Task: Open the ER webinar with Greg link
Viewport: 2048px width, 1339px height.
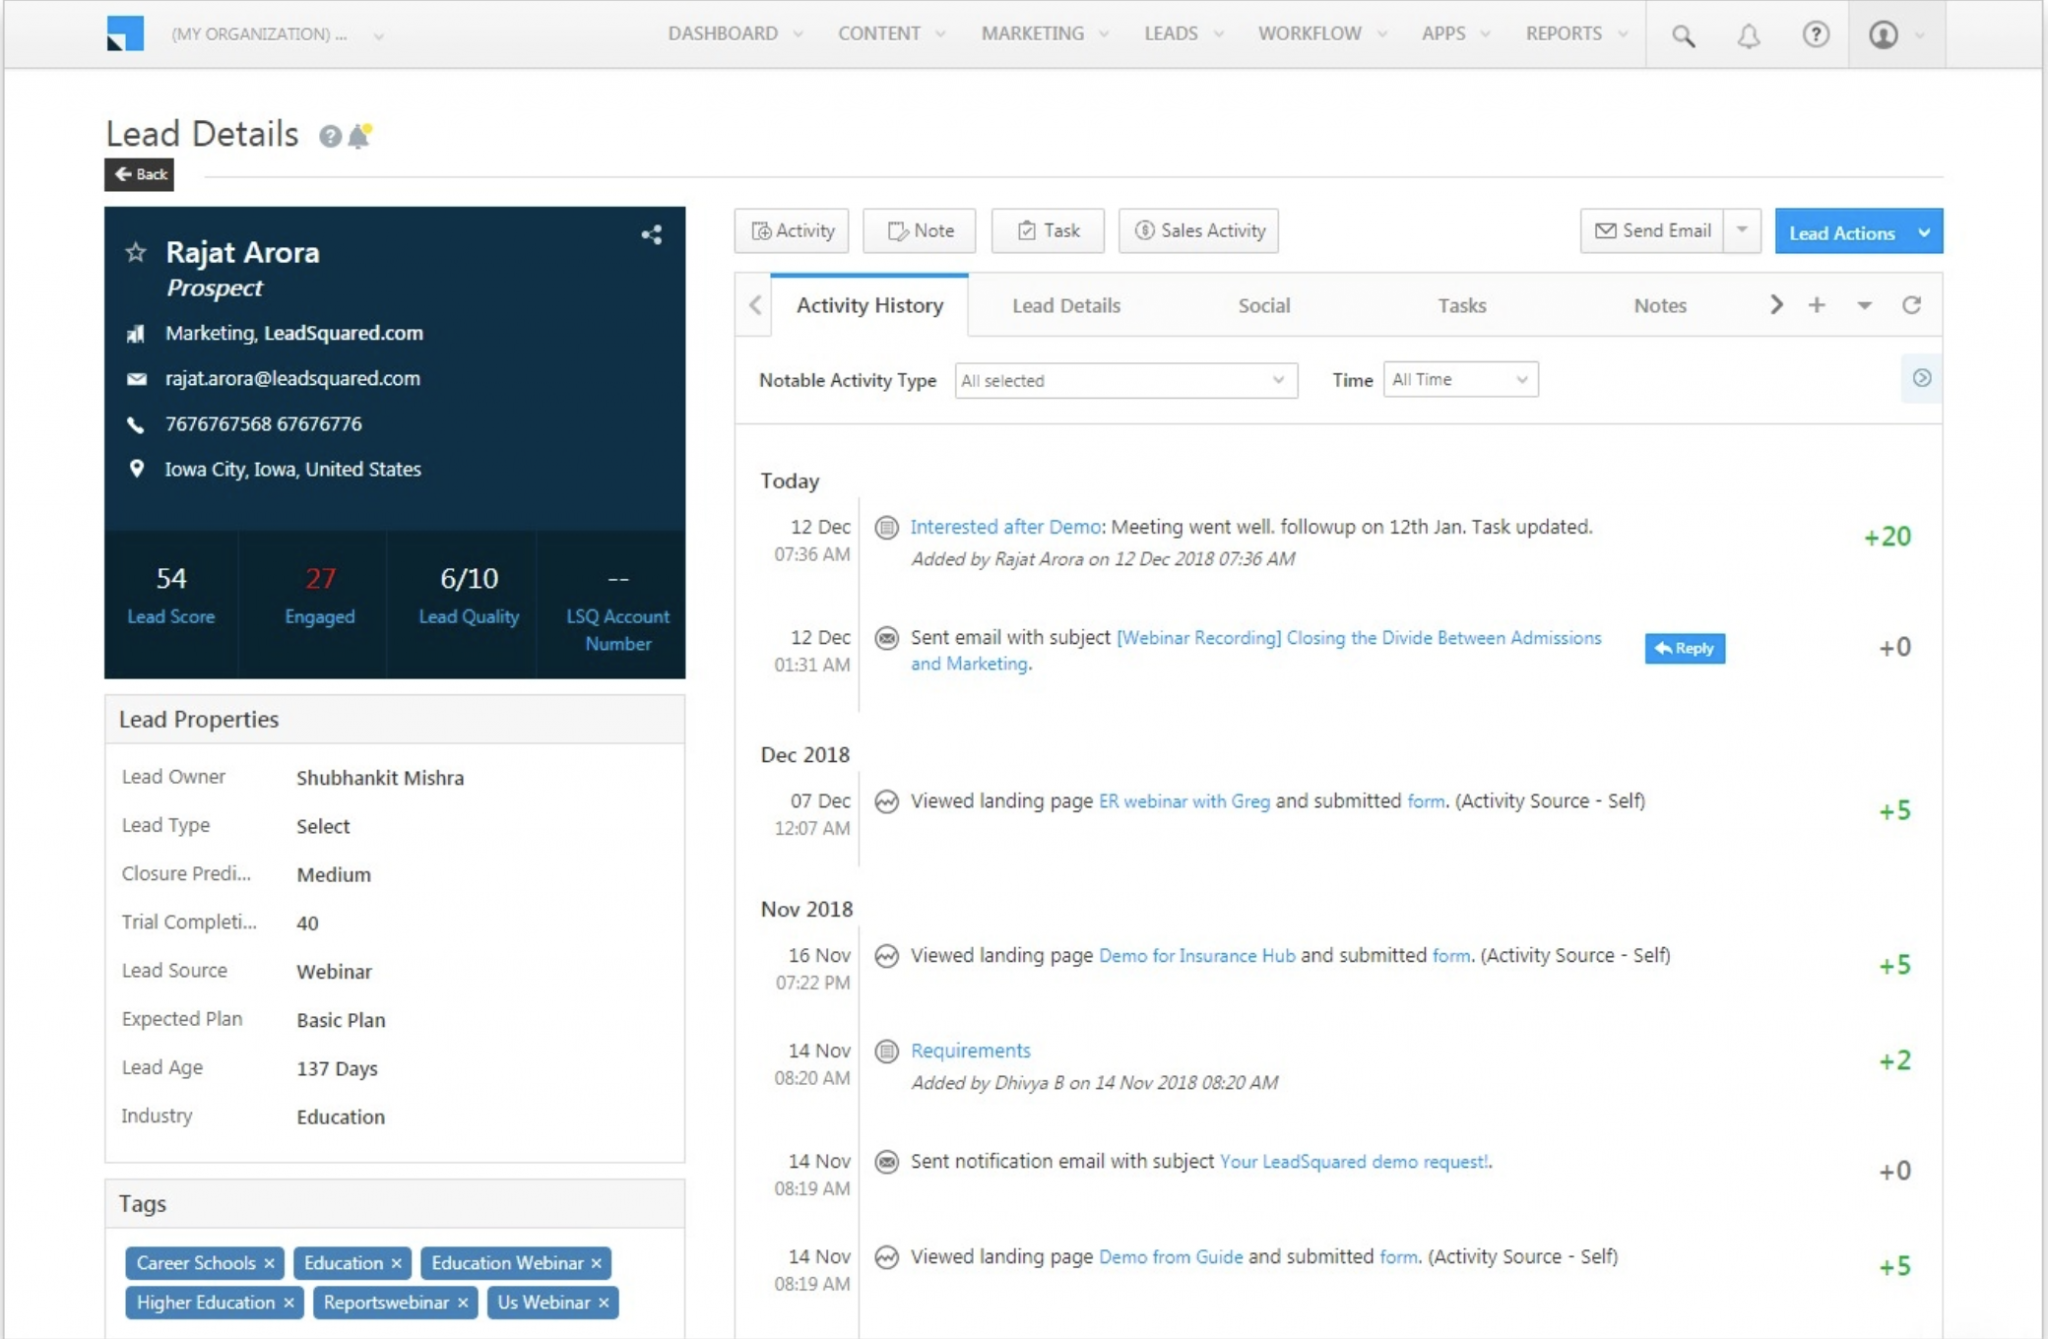Action: pyautogui.click(x=1184, y=801)
